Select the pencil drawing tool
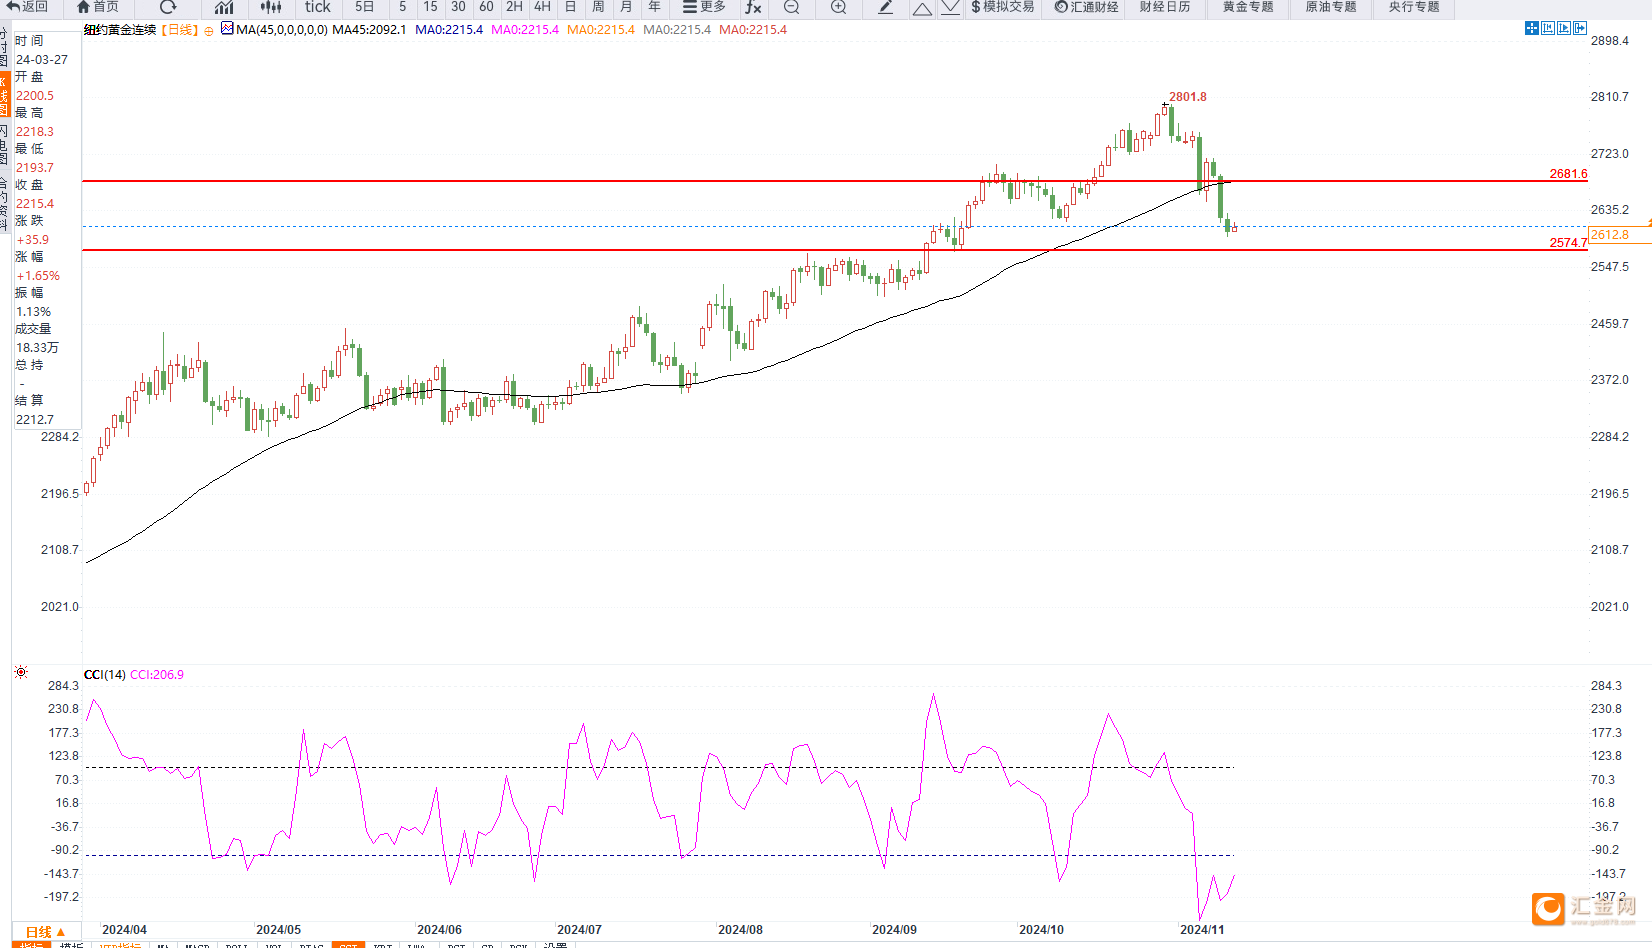 tap(886, 7)
